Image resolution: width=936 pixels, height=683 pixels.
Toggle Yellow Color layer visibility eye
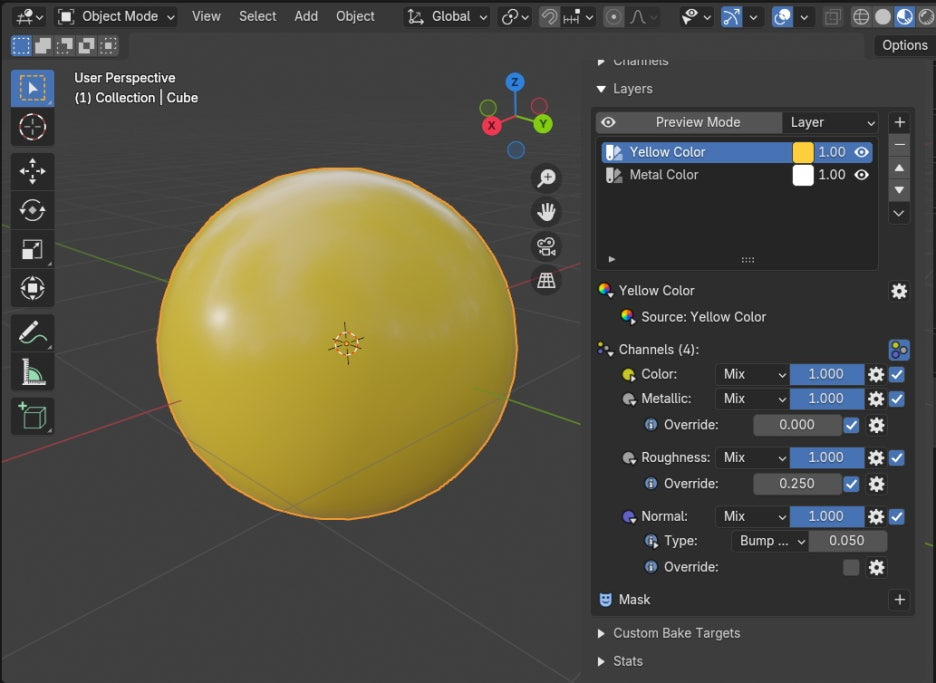(861, 152)
